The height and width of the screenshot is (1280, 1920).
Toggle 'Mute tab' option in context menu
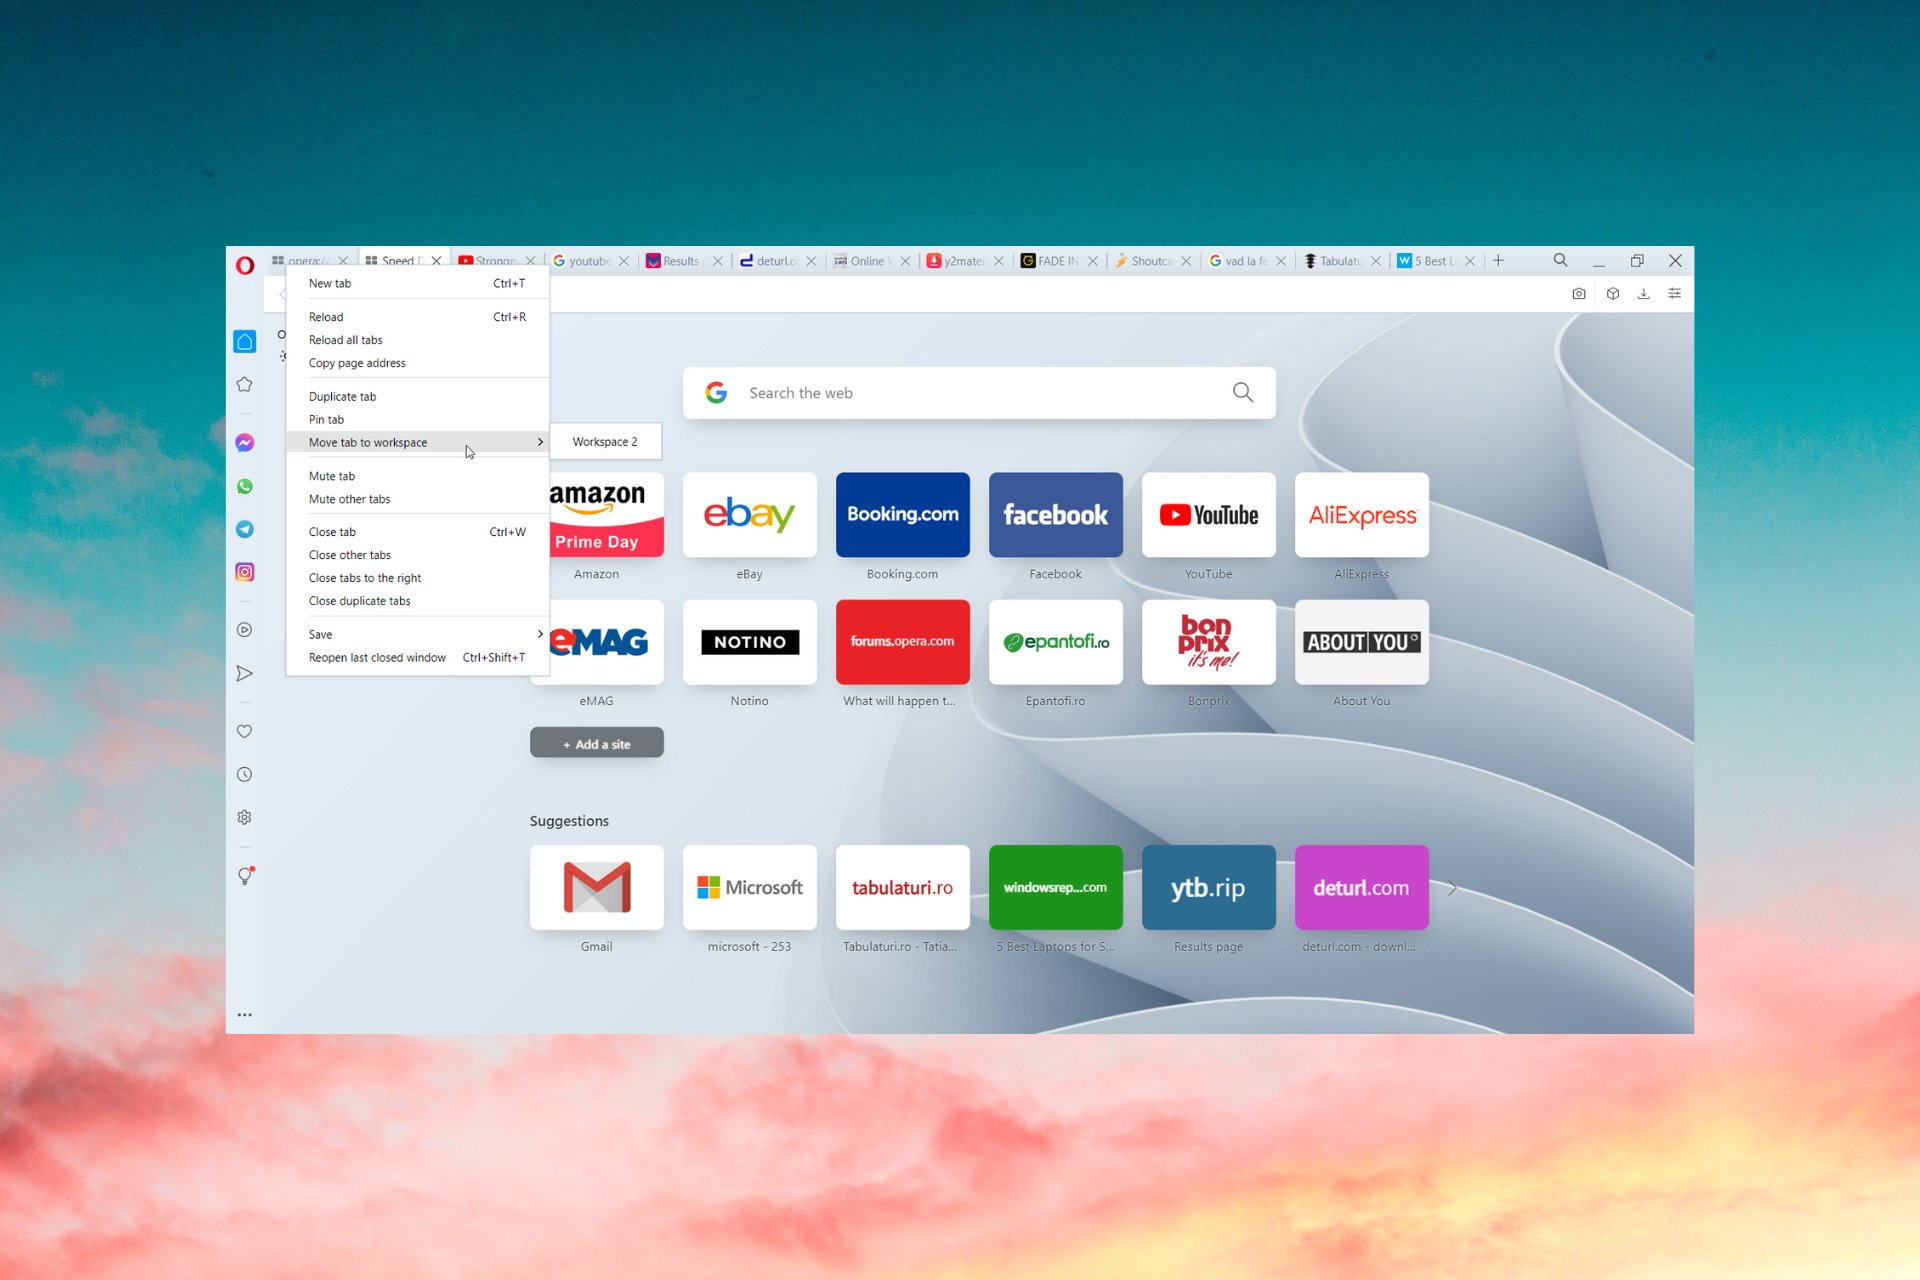coord(333,474)
